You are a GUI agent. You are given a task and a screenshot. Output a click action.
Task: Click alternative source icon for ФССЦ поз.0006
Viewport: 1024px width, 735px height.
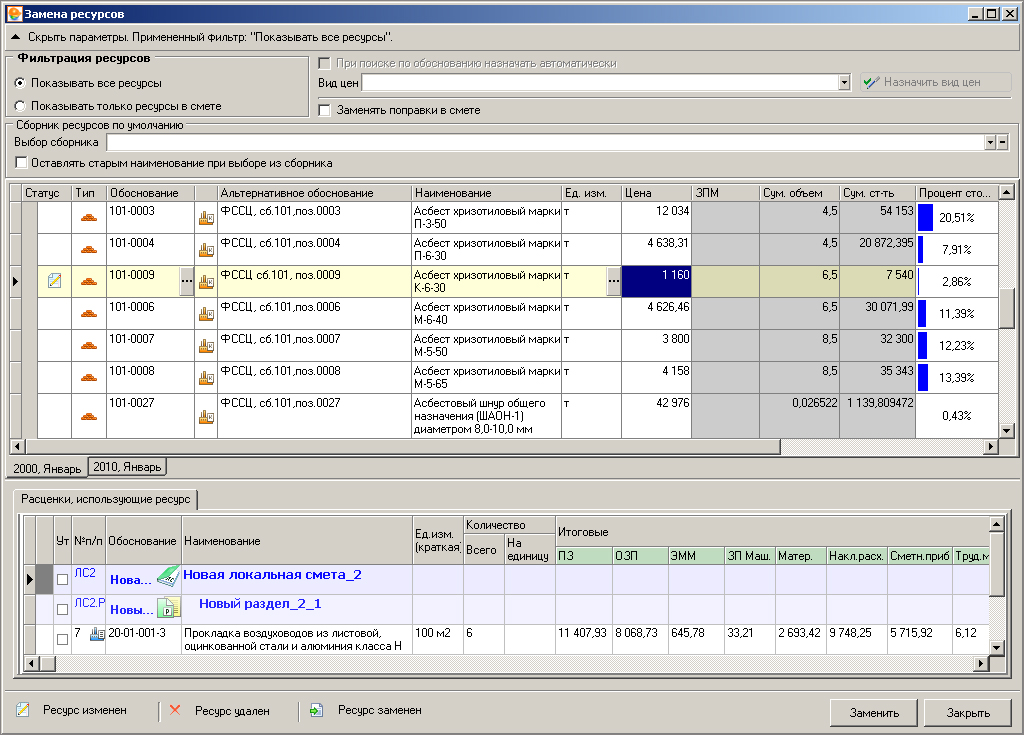(206, 314)
